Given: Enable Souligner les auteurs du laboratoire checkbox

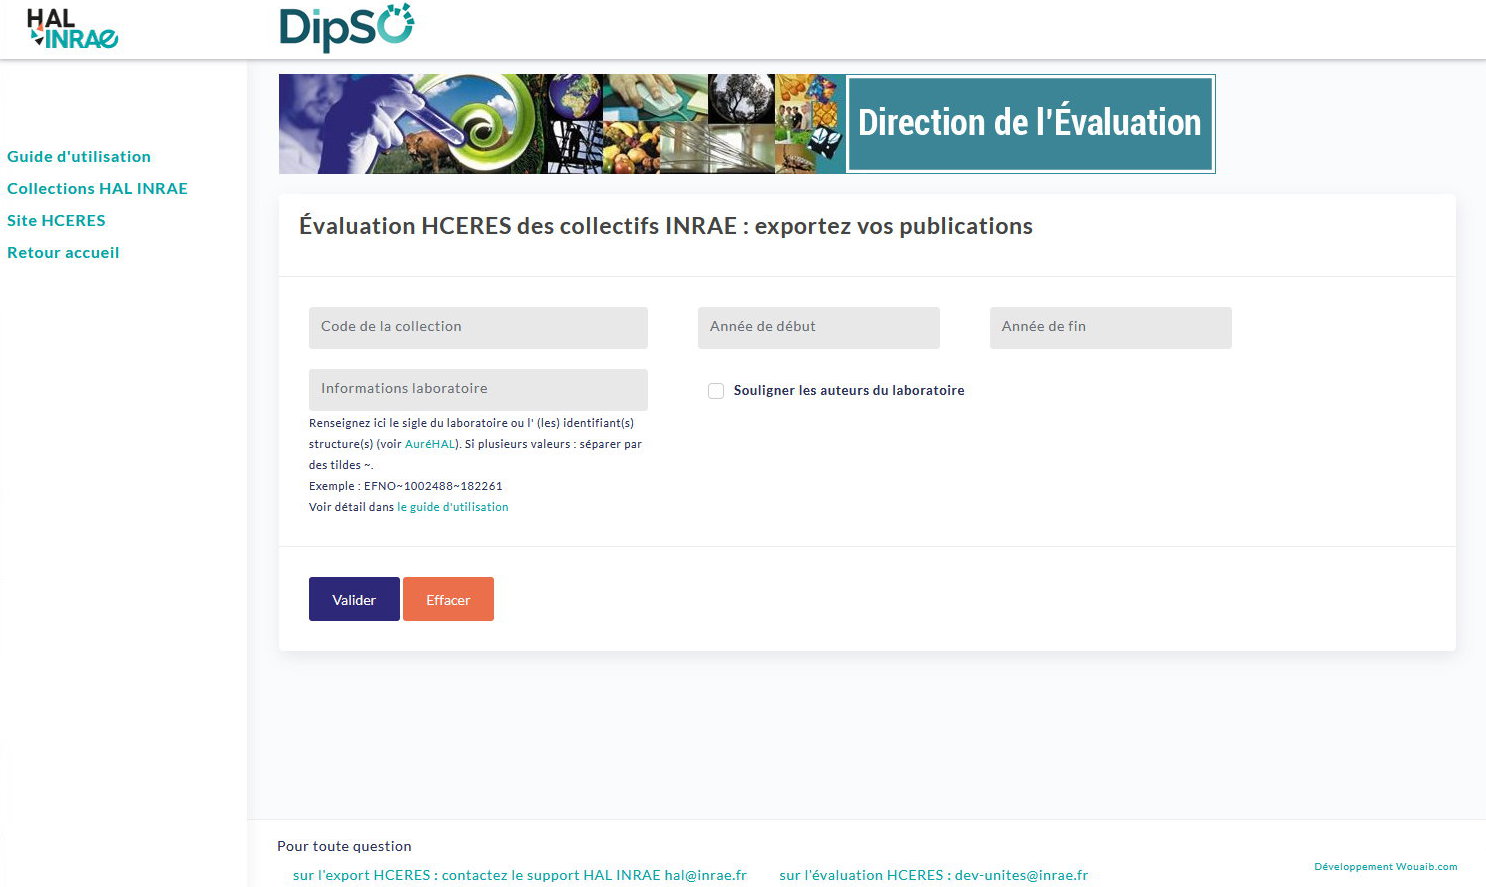Looking at the screenshot, I should click(716, 391).
